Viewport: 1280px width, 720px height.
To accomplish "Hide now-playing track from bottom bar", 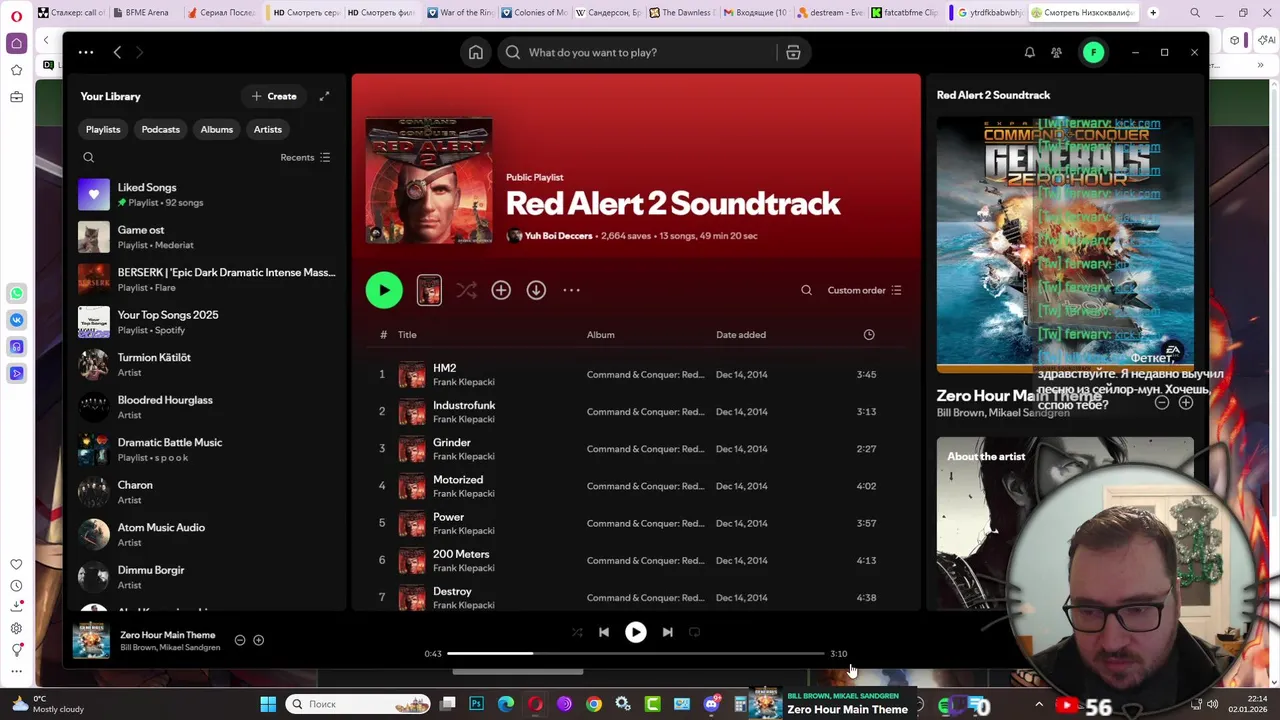I will point(240,640).
